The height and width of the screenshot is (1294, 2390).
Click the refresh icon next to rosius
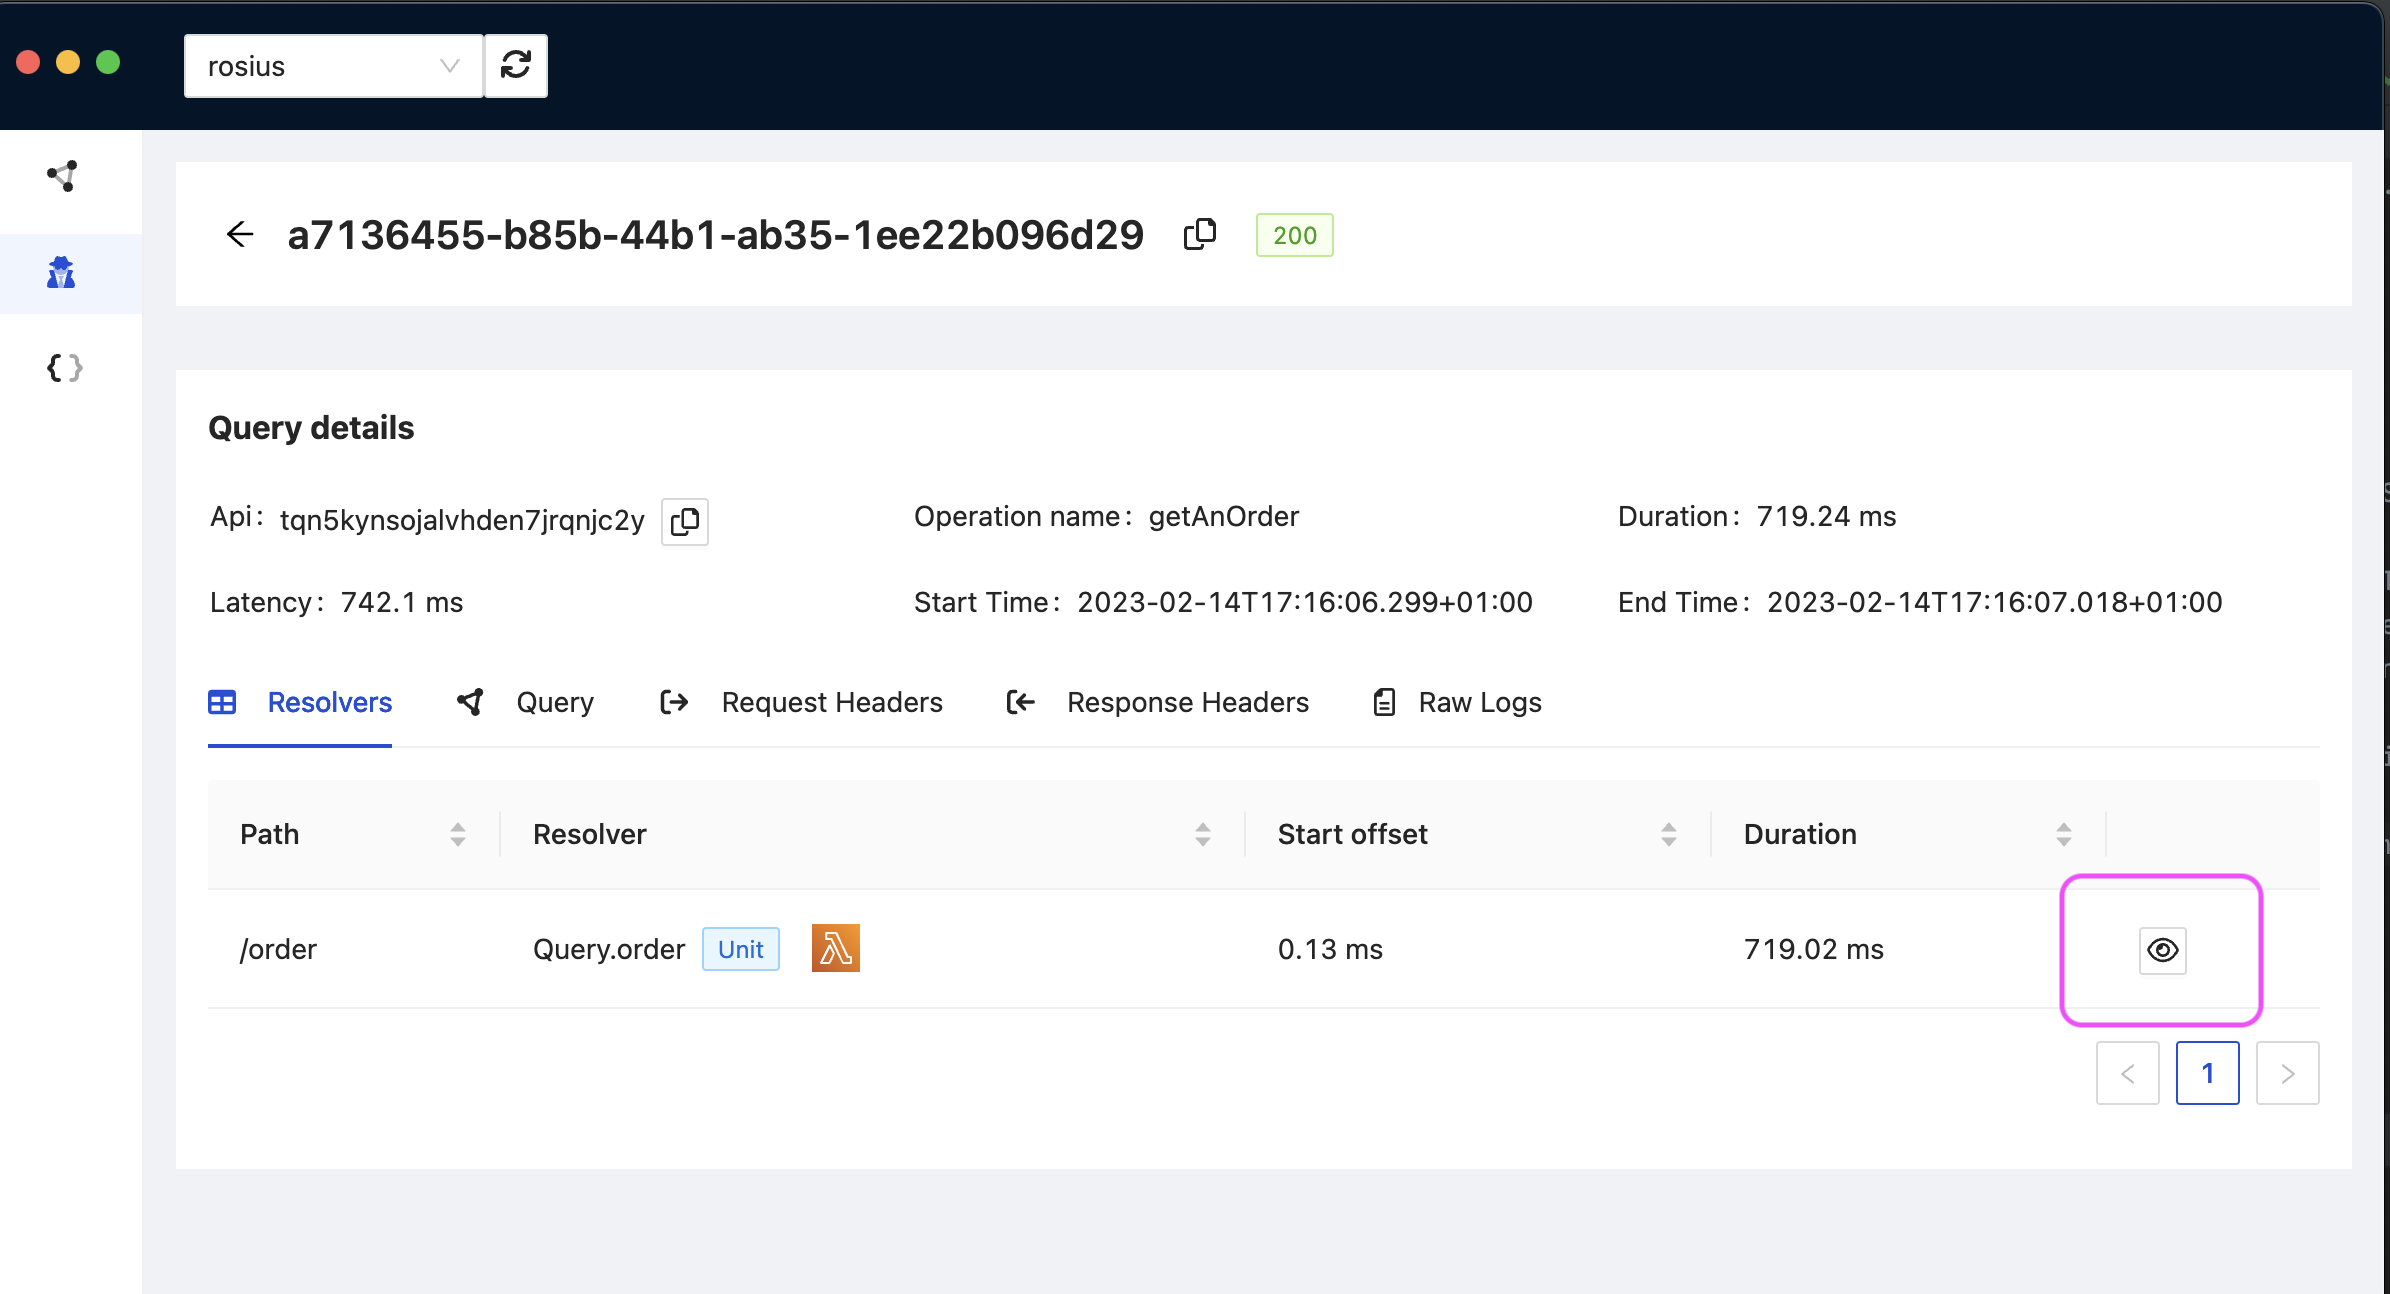click(515, 66)
